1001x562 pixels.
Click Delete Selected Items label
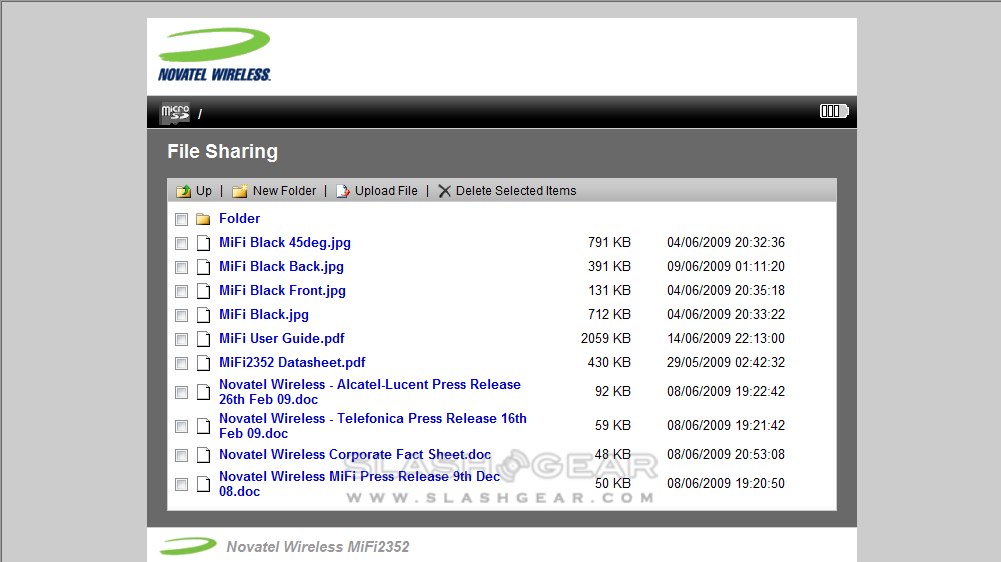pyautogui.click(x=516, y=191)
